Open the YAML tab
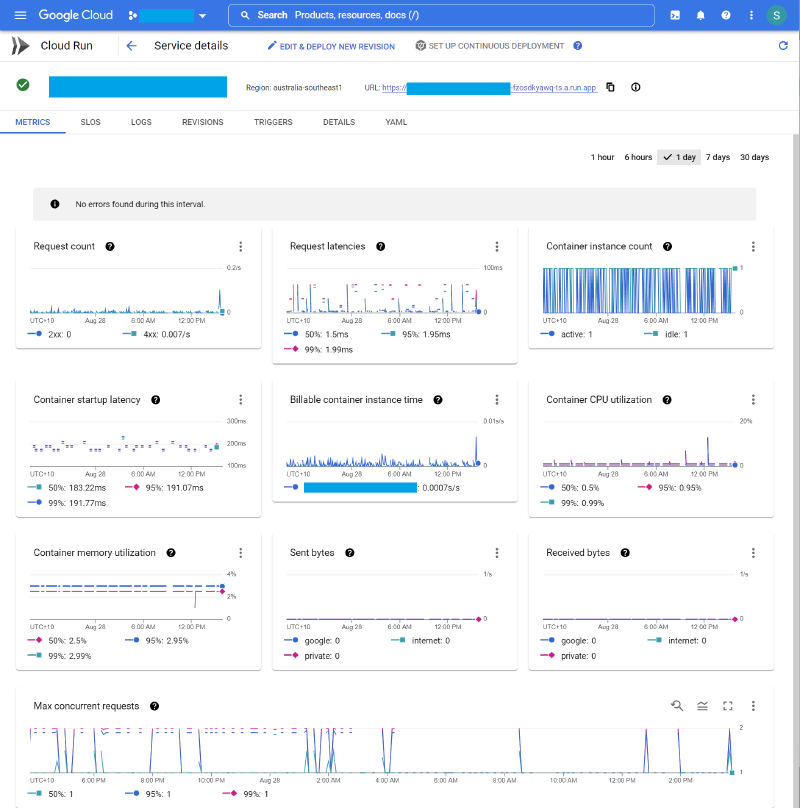Viewport: 800px width, 808px height. (x=396, y=121)
